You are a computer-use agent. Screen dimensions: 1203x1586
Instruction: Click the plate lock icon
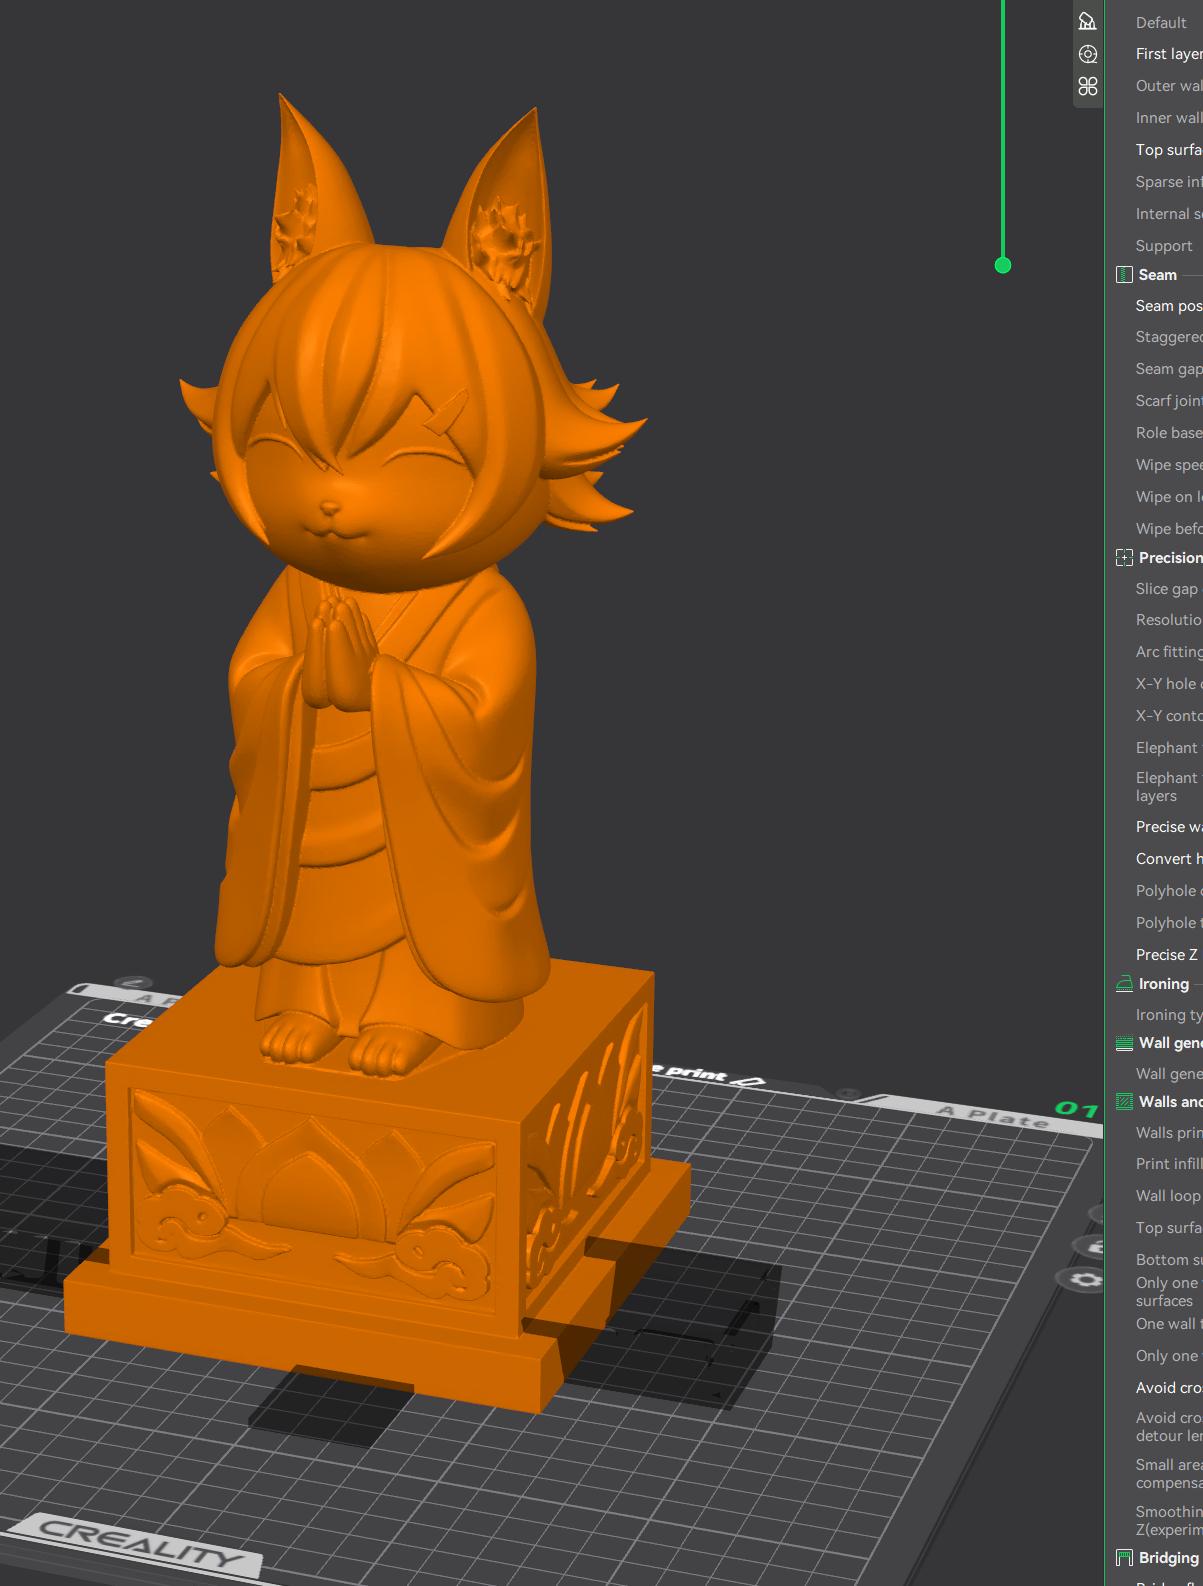click(1094, 1246)
